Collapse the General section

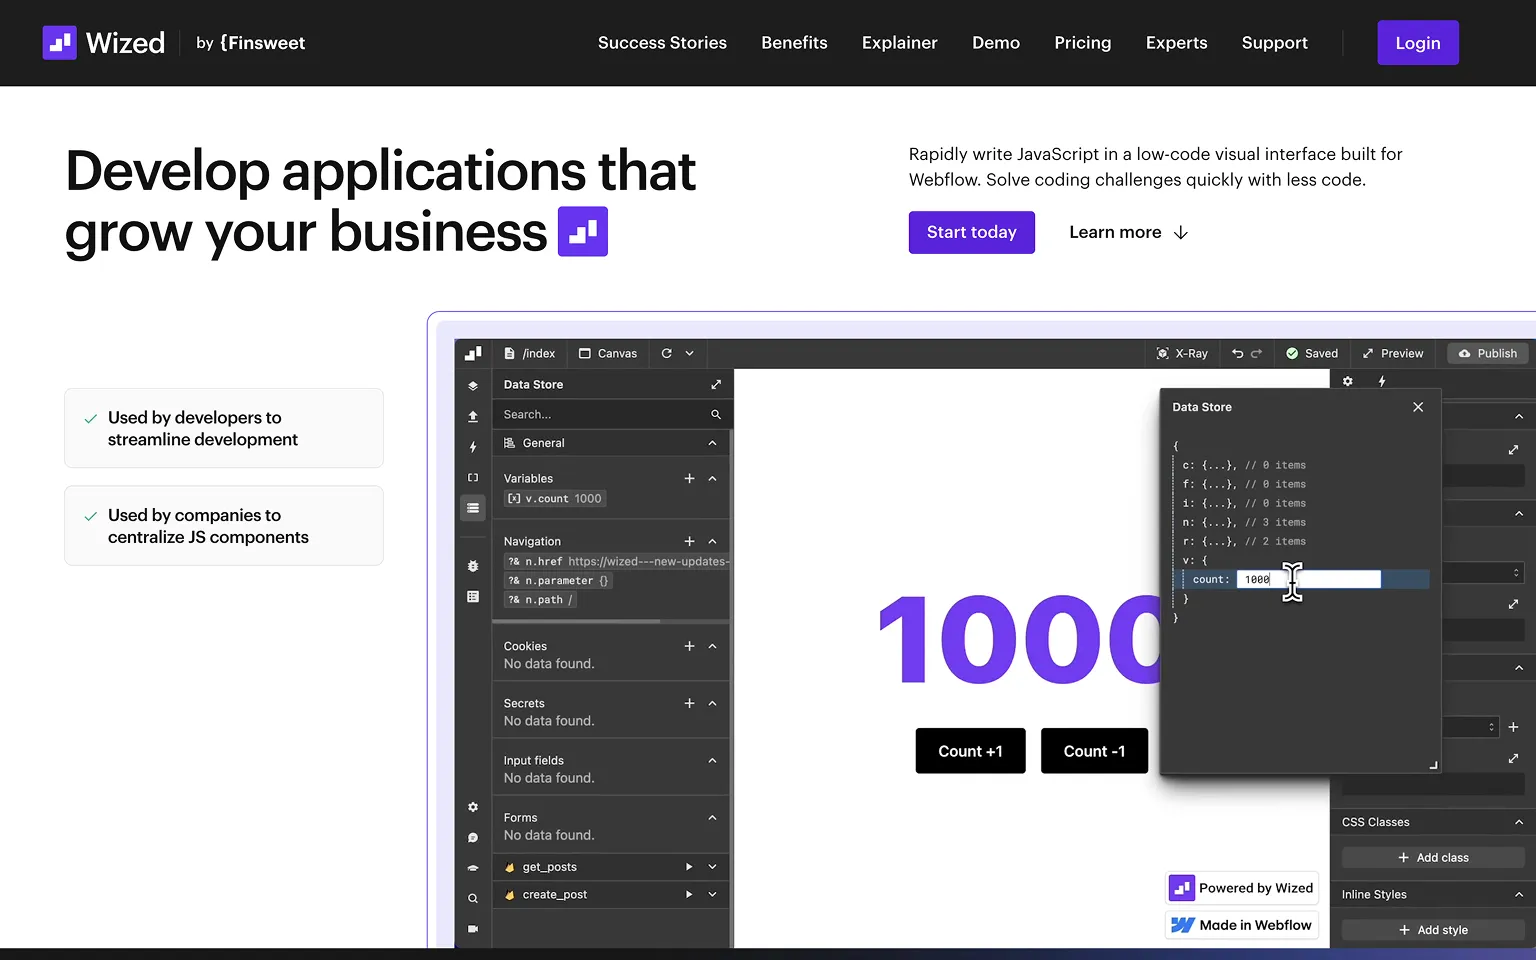tap(712, 443)
